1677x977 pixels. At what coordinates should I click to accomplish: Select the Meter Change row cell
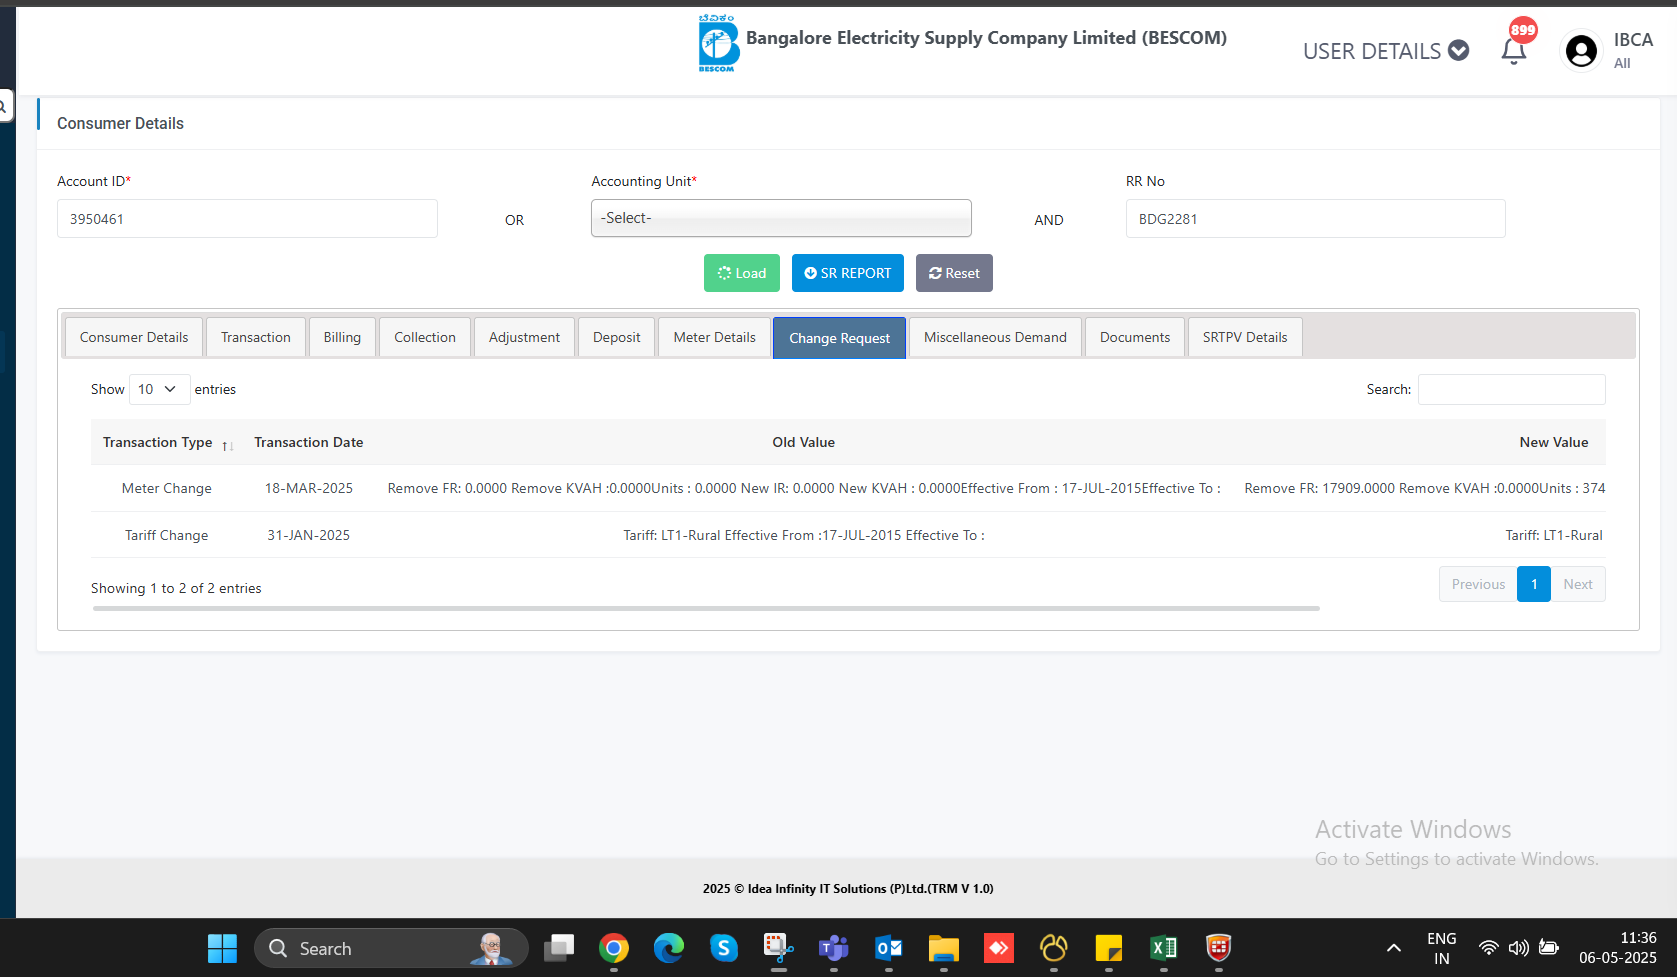(x=167, y=488)
